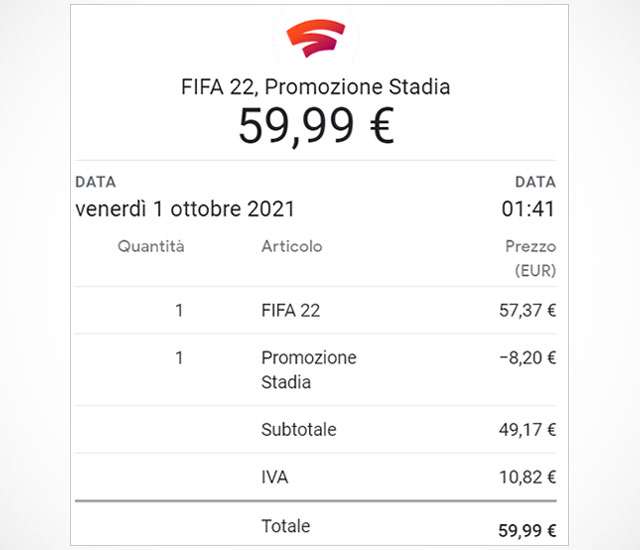The image size is (640, 550).
Task: Select the Promozione Stadia line item
Action: pyautogui.click(x=308, y=369)
